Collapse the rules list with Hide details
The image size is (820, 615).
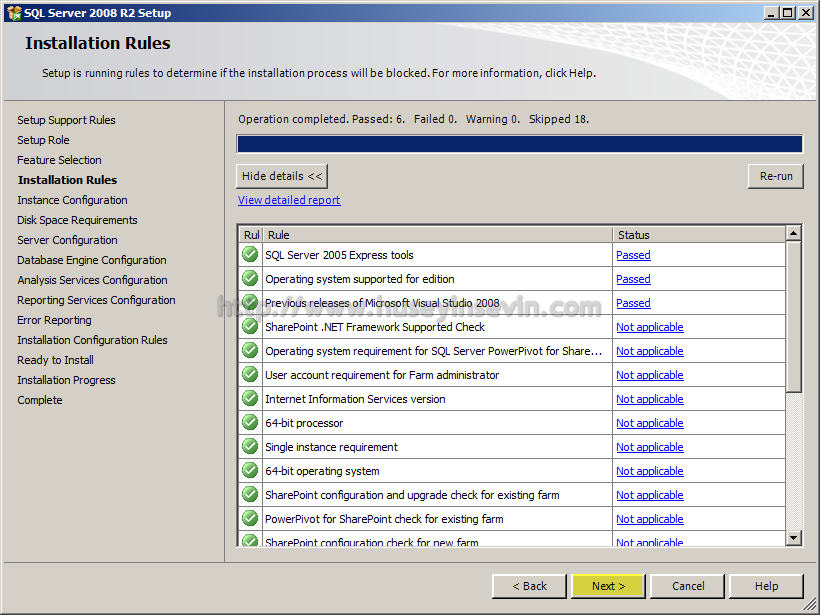coord(282,176)
